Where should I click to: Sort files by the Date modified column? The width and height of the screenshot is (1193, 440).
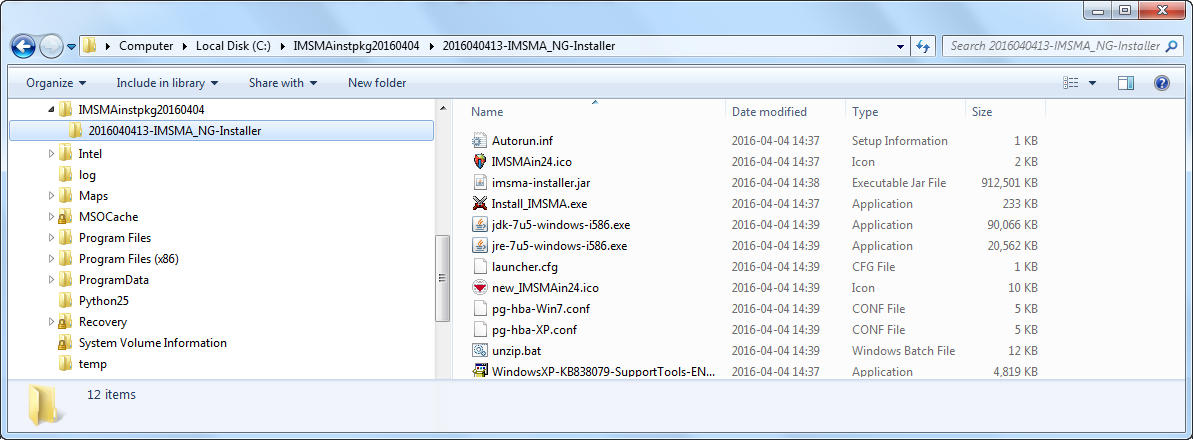pos(769,112)
